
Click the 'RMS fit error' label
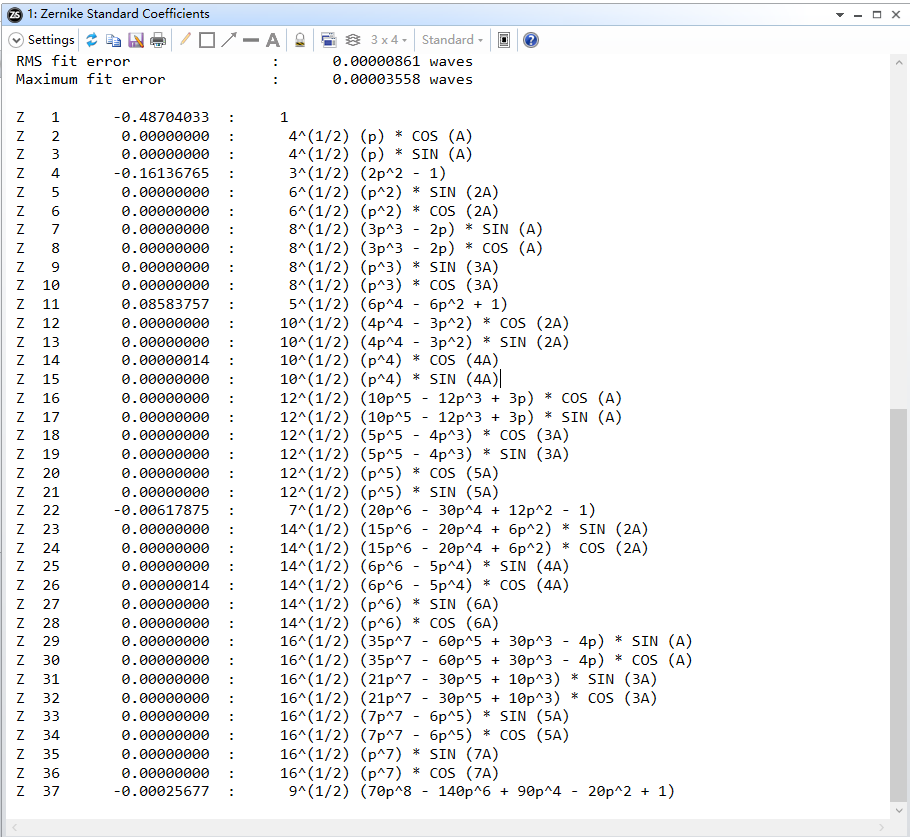pyautogui.click(x=73, y=62)
